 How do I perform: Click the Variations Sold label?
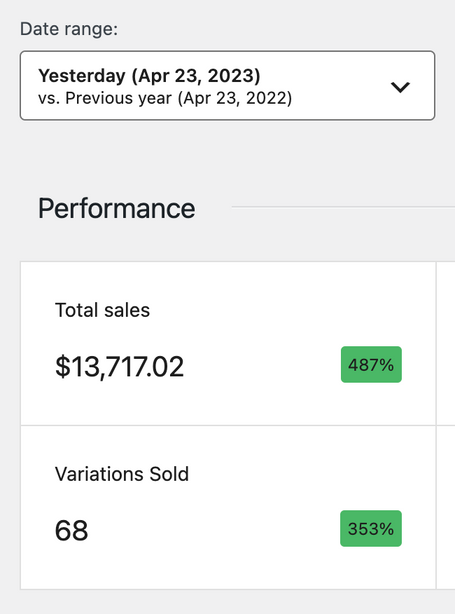click(122, 474)
